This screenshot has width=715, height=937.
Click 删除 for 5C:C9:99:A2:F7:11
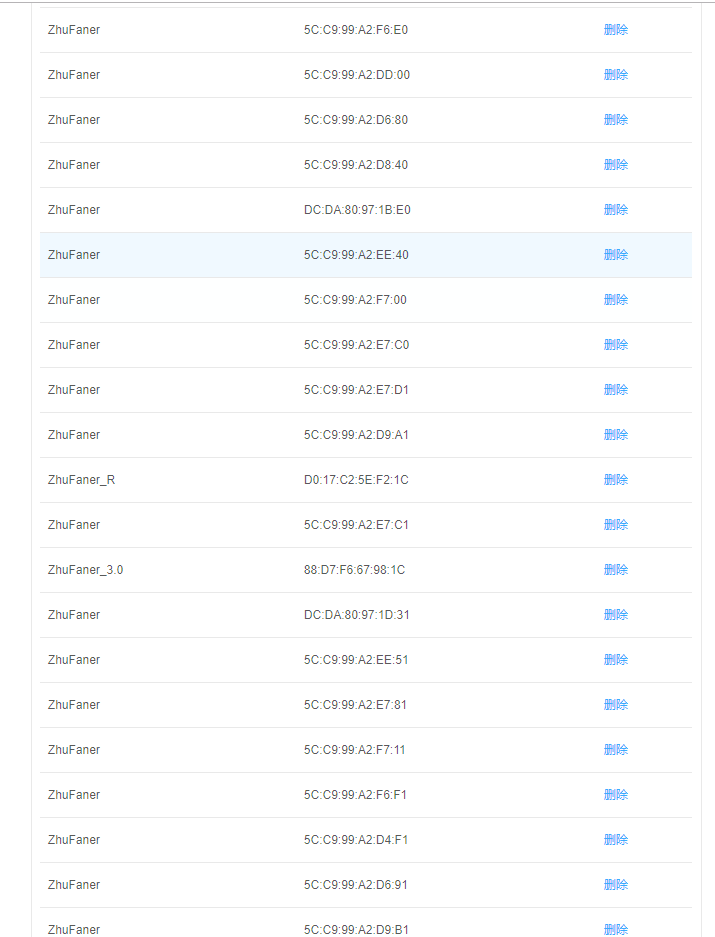tap(616, 750)
